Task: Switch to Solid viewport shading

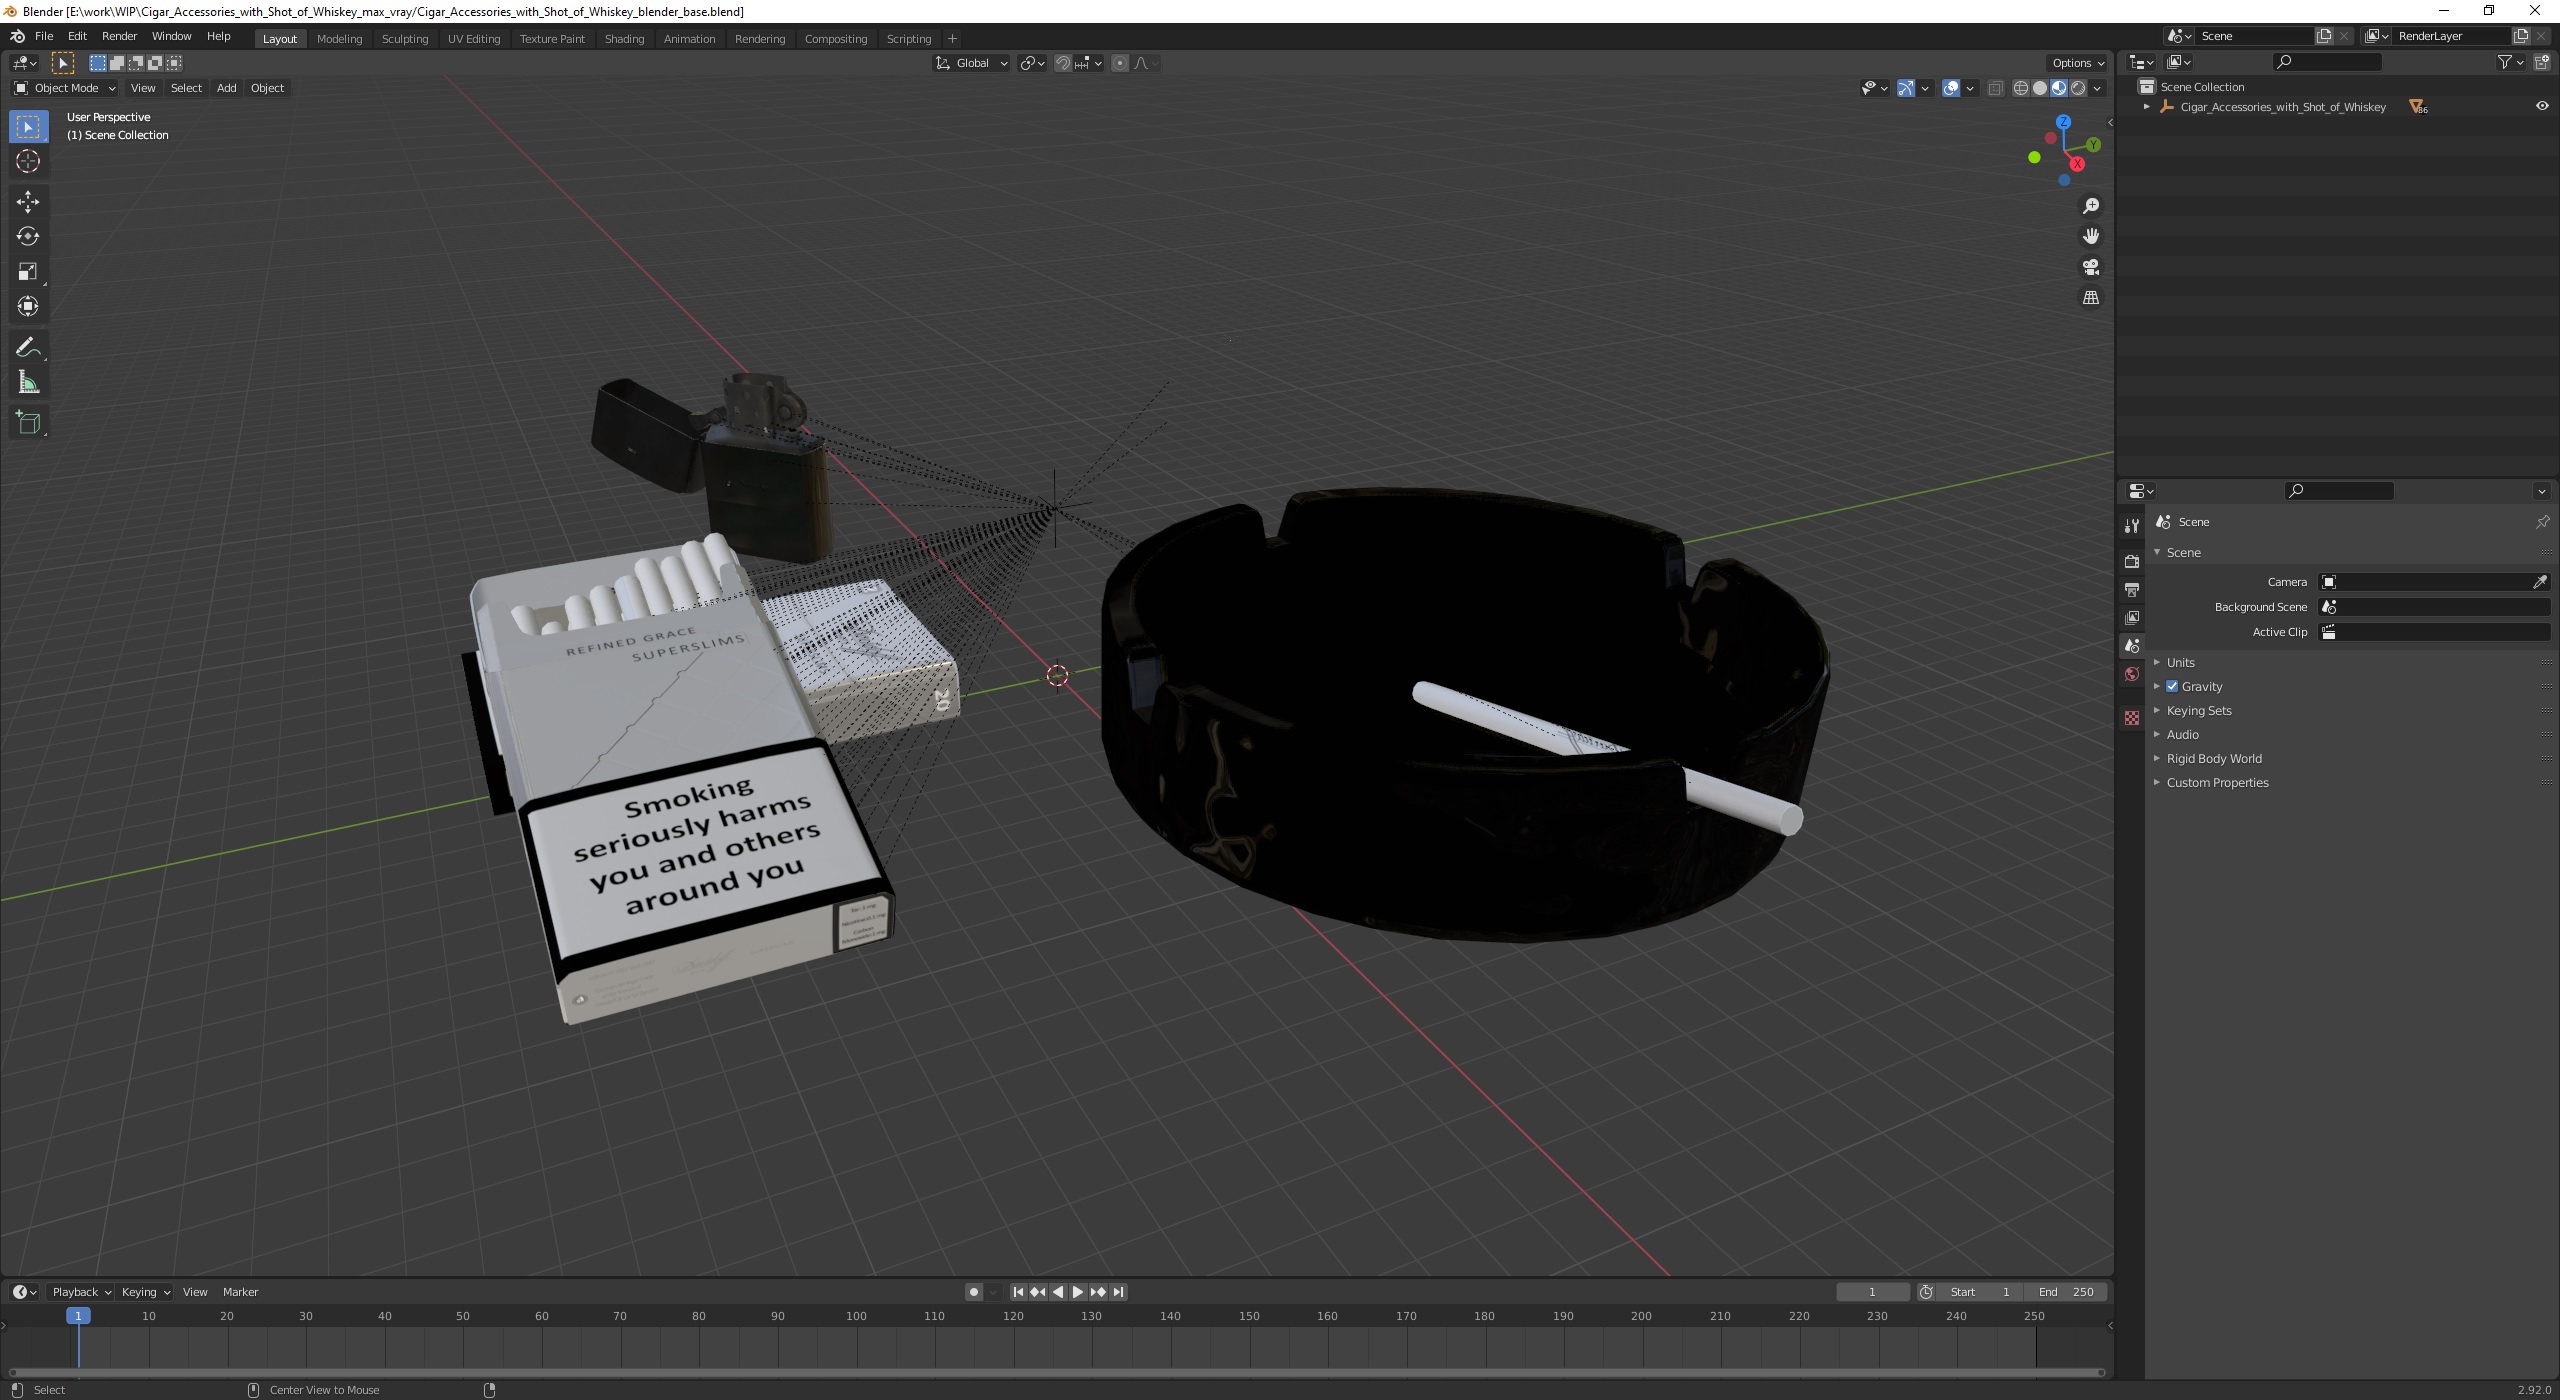Action: [2040, 88]
